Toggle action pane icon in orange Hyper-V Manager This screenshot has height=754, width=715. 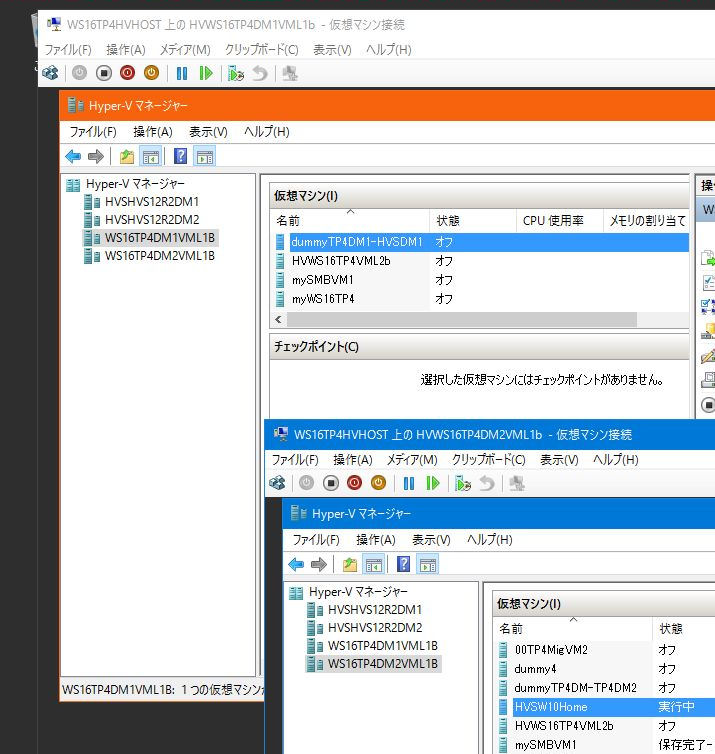[x=205, y=156]
